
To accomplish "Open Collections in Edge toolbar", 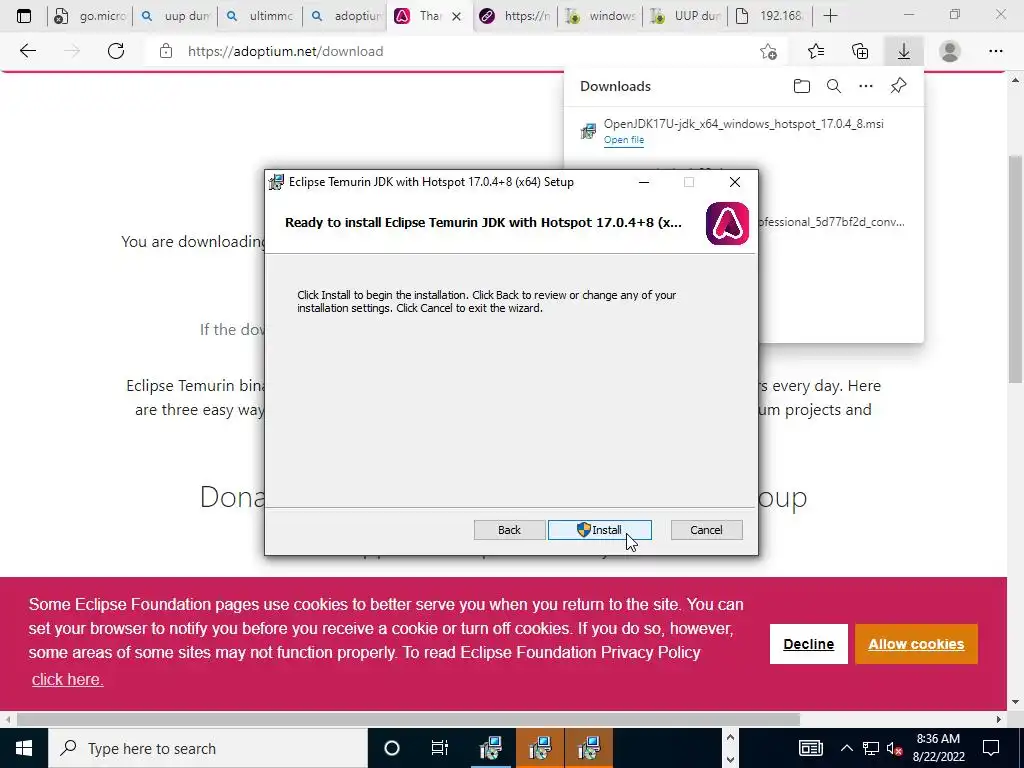I will click(x=860, y=51).
